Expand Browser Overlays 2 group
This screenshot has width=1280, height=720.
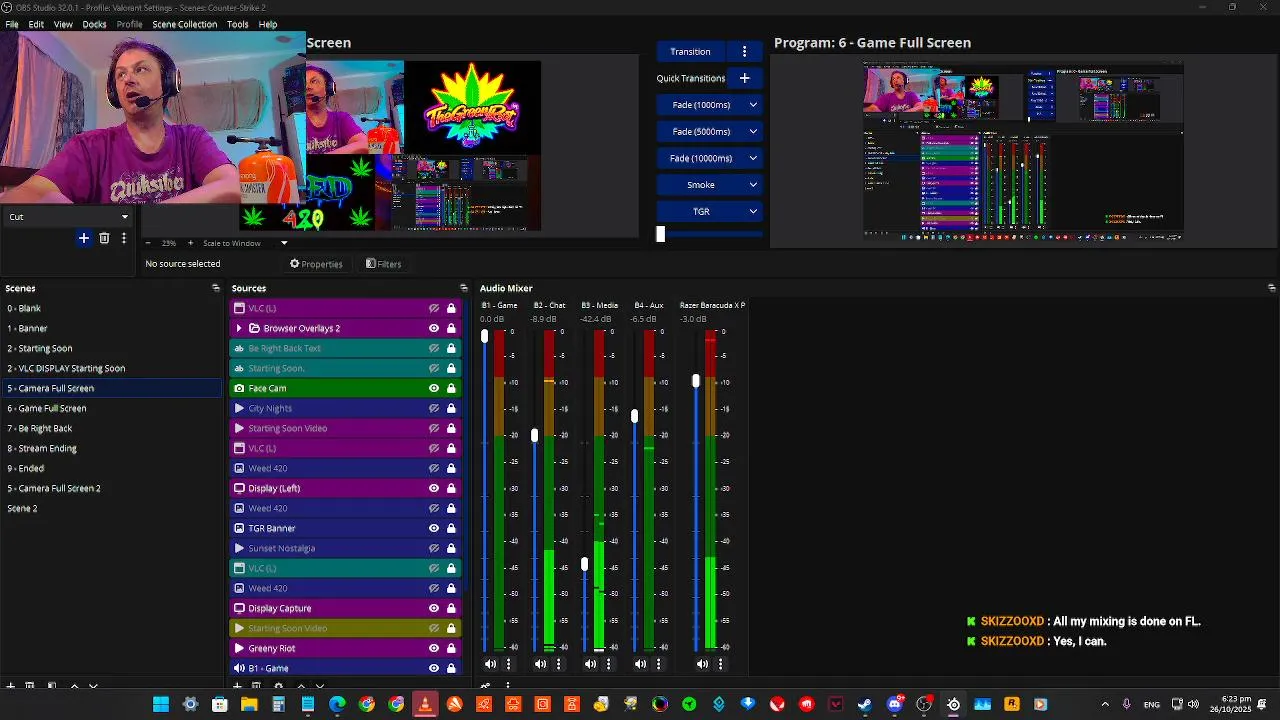pos(239,328)
